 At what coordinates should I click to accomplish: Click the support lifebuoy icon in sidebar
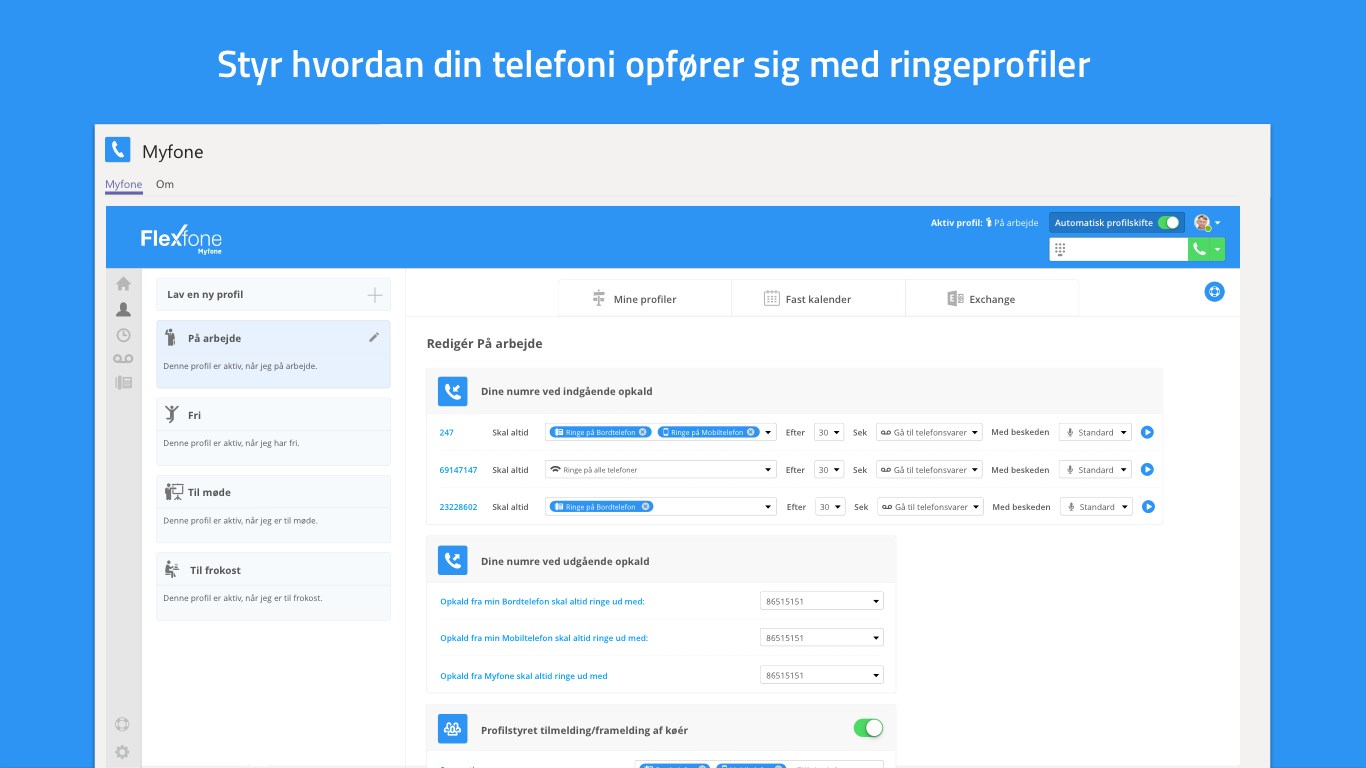coord(122,725)
